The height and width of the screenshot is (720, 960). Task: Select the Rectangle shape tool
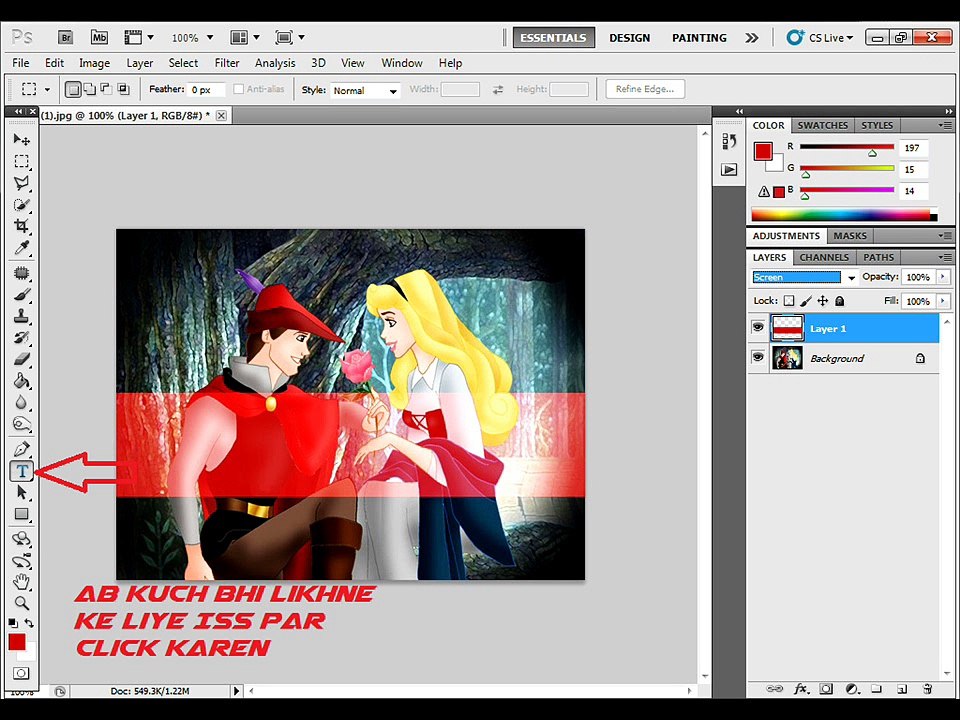tap(21, 514)
